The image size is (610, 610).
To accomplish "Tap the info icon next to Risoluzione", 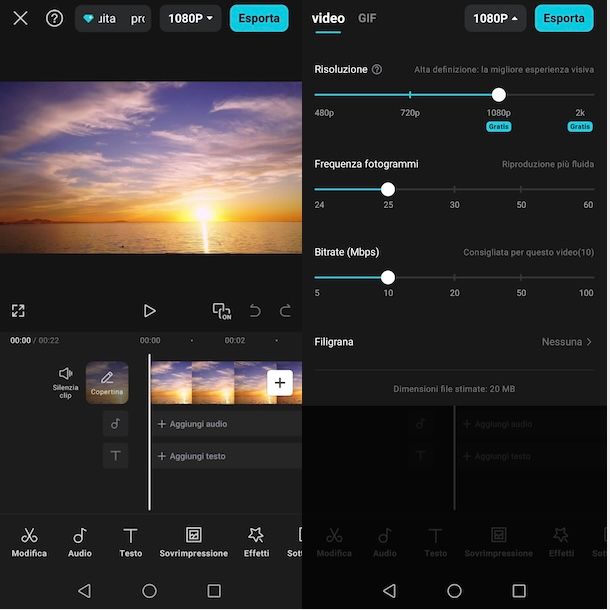I will (x=377, y=69).
